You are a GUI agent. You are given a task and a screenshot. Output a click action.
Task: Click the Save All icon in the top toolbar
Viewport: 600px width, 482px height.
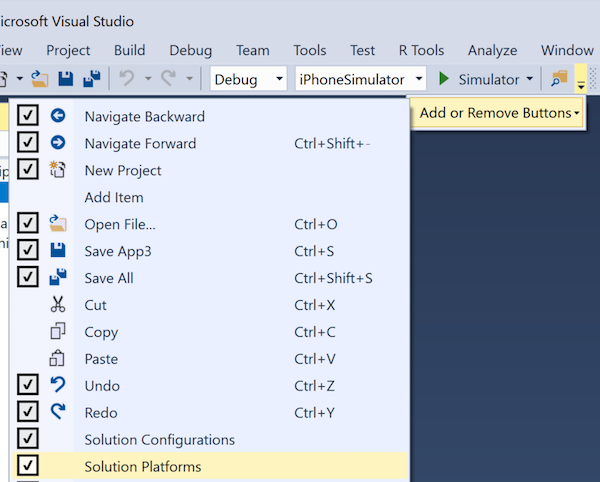(91, 79)
